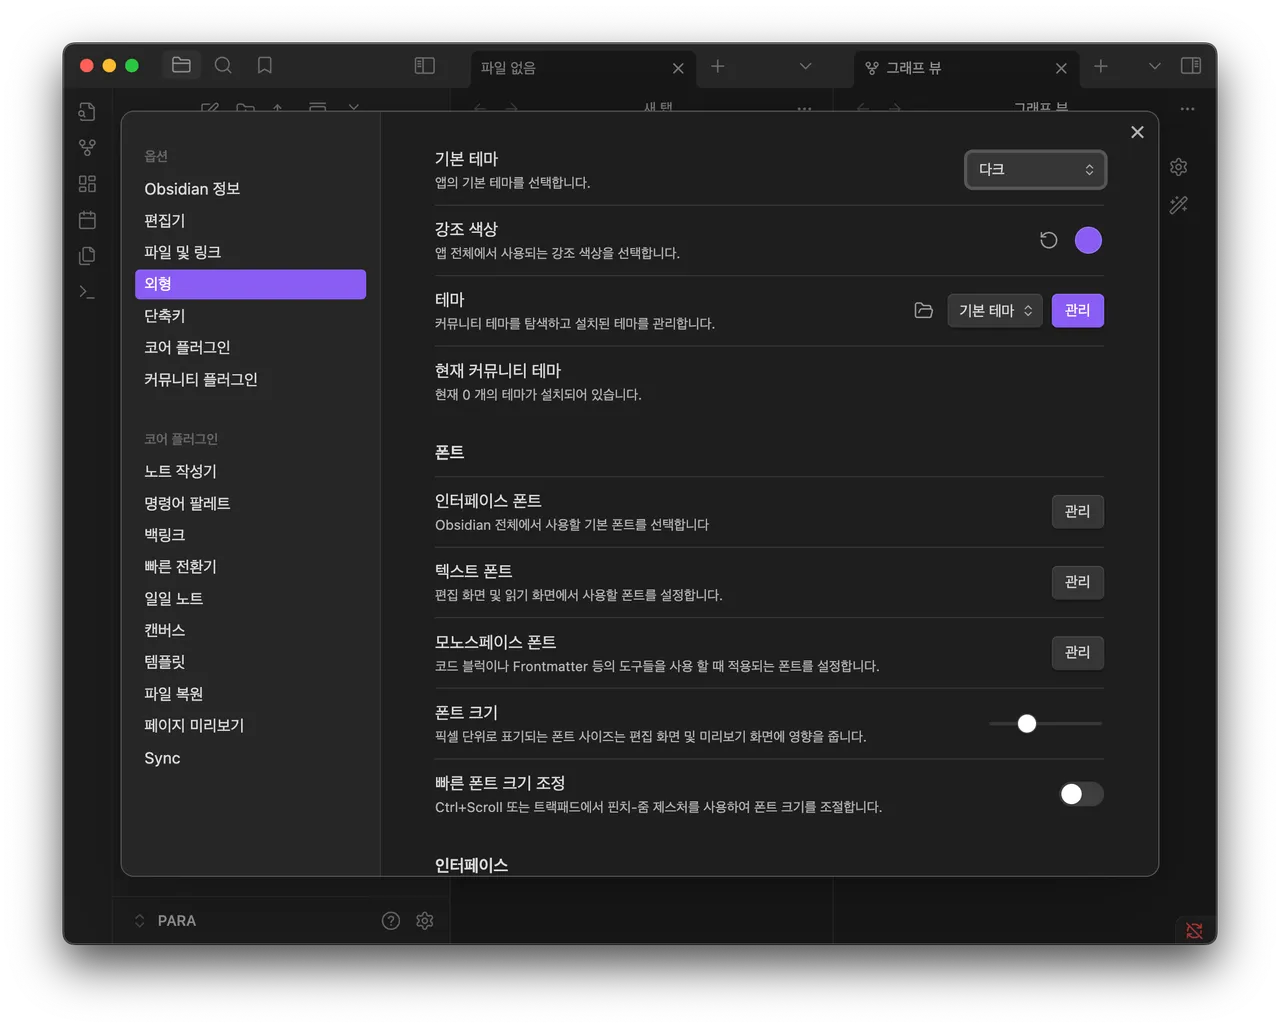Adjust the 폰트 크기 slider
Viewport: 1280px width, 1028px height.
point(1026,723)
